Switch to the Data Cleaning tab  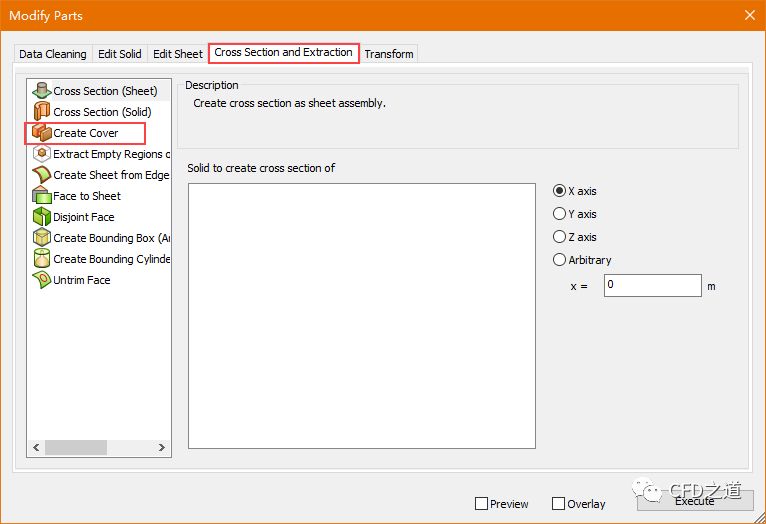[53, 54]
